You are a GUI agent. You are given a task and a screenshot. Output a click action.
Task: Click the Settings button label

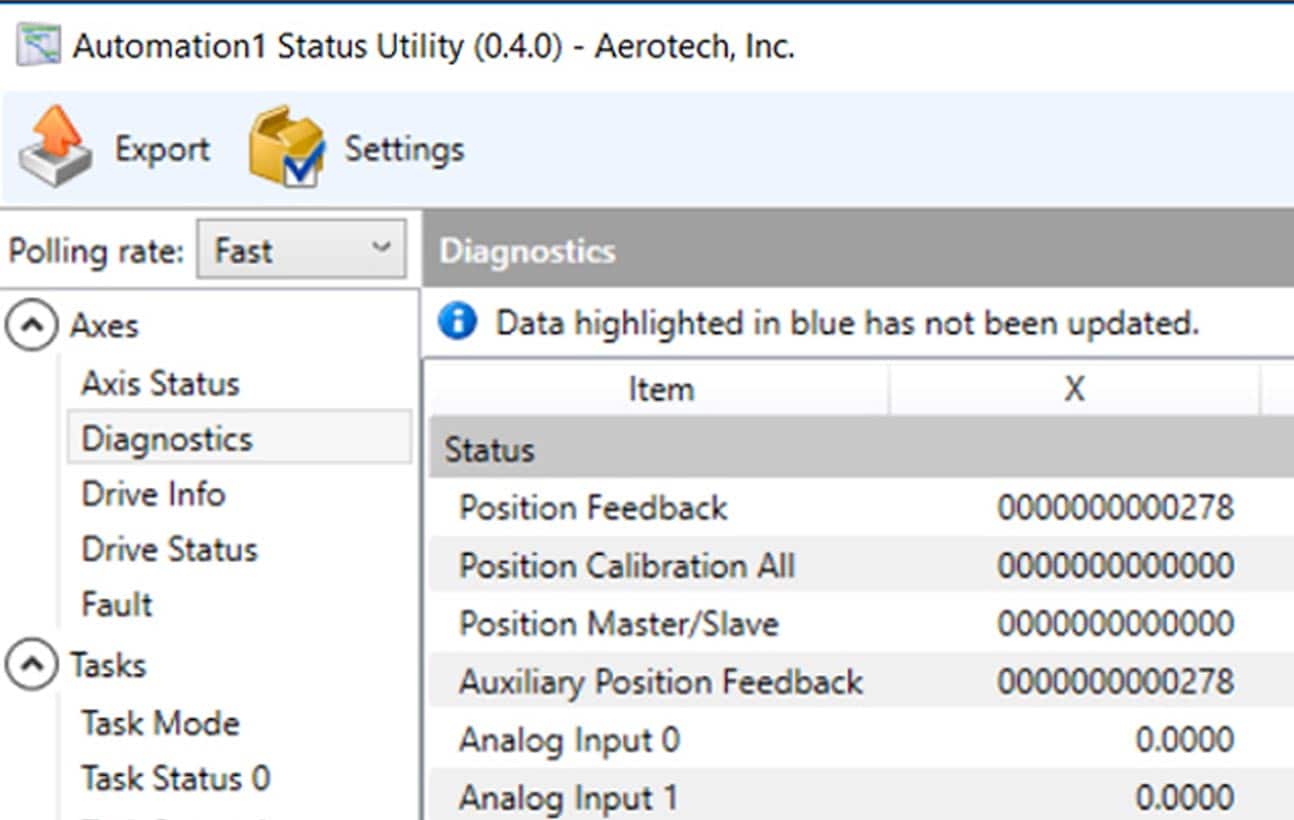(x=404, y=149)
